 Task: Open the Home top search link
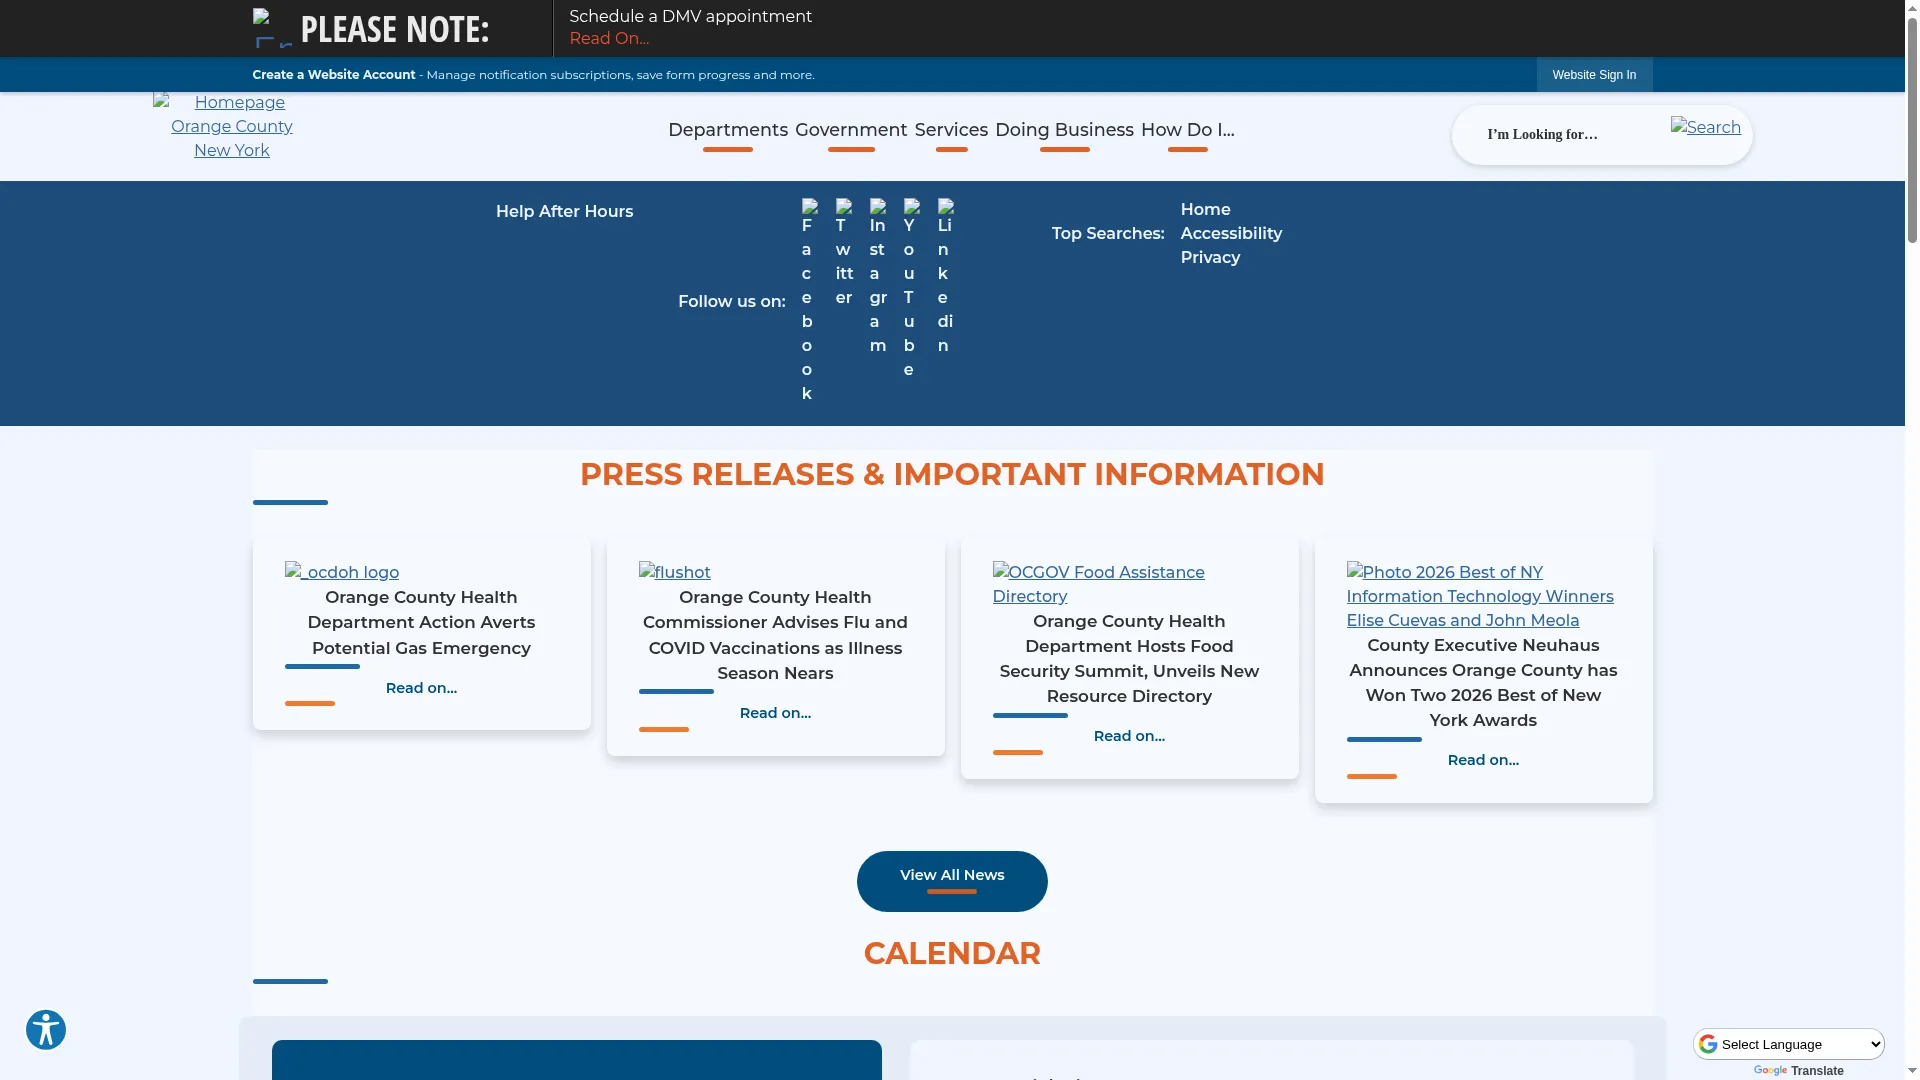click(1205, 209)
